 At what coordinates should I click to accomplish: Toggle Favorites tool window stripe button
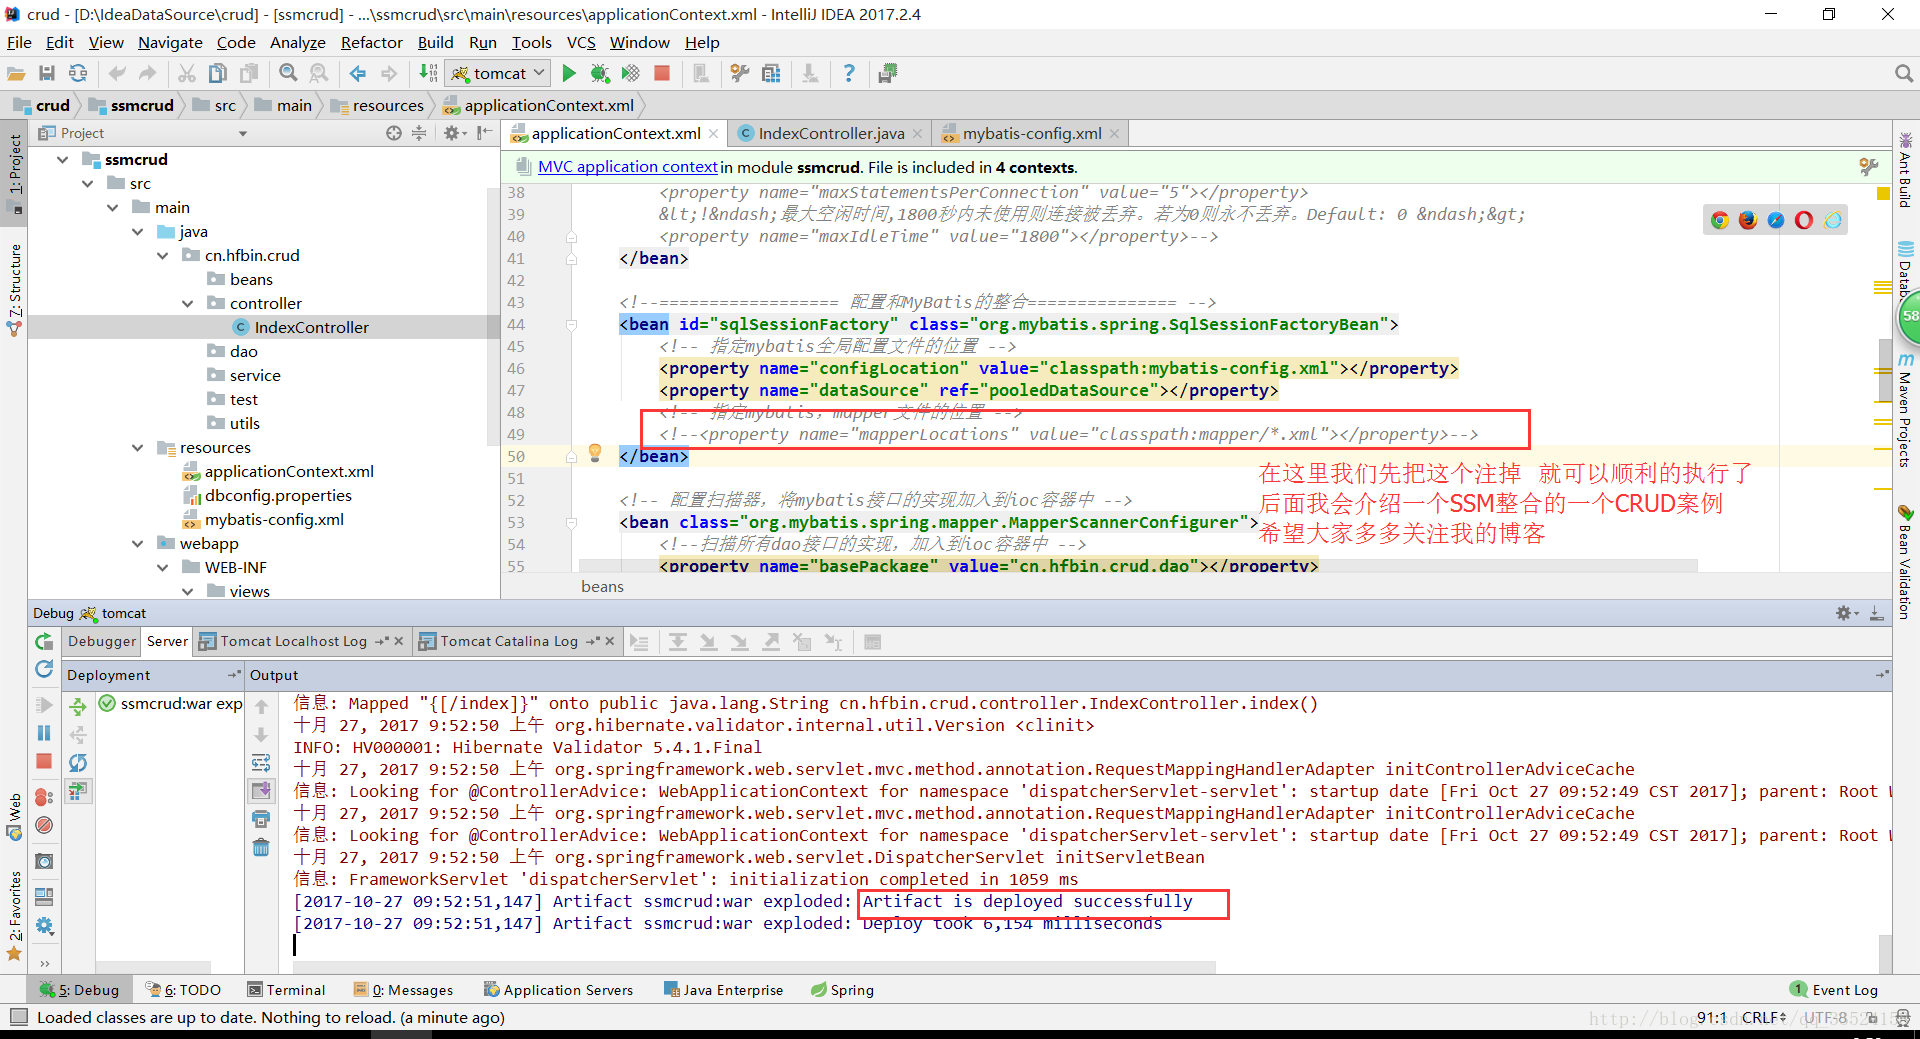point(14,915)
